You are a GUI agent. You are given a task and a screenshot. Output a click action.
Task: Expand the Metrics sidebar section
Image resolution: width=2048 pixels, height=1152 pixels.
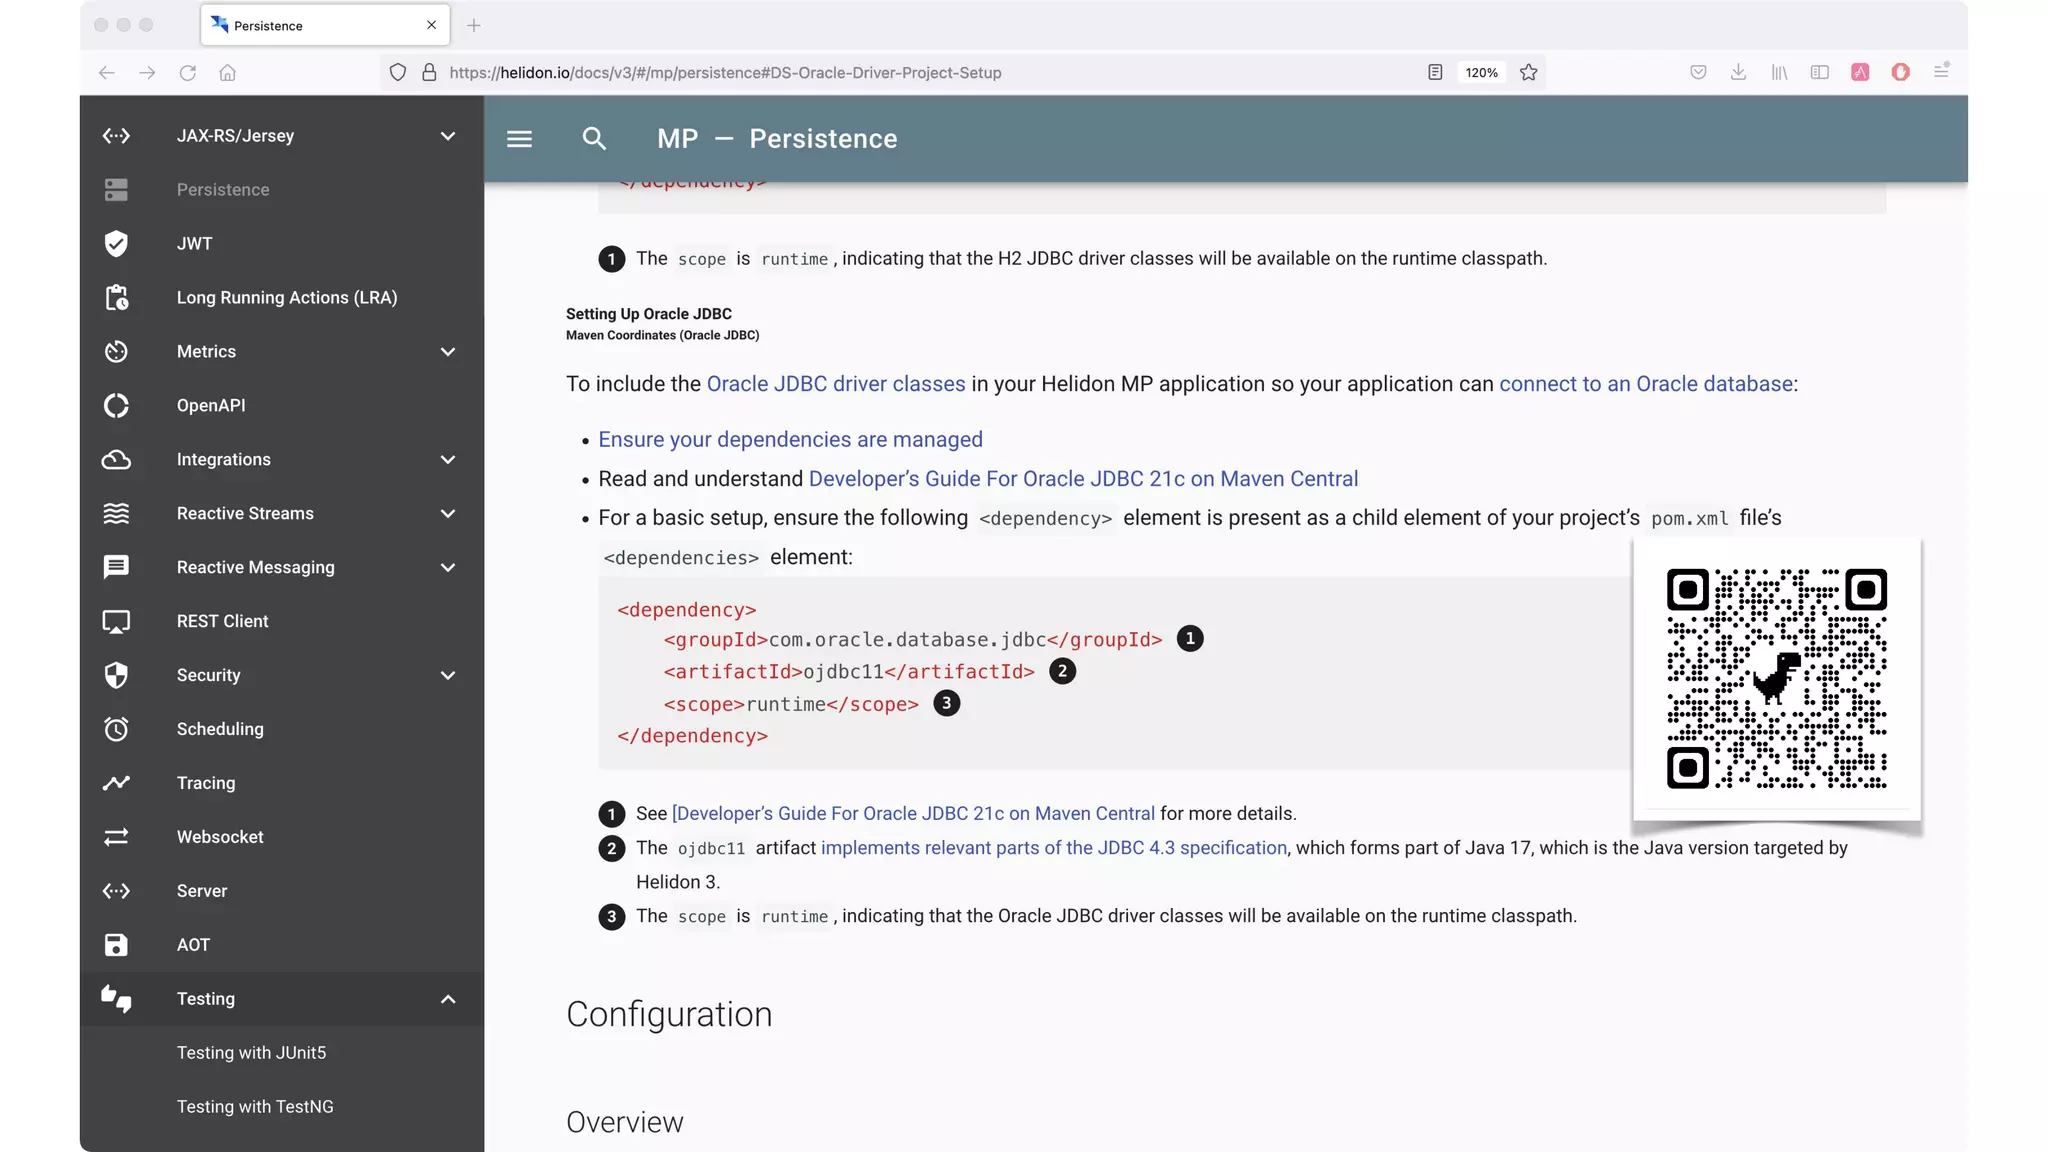pyautogui.click(x=448, y=352)
